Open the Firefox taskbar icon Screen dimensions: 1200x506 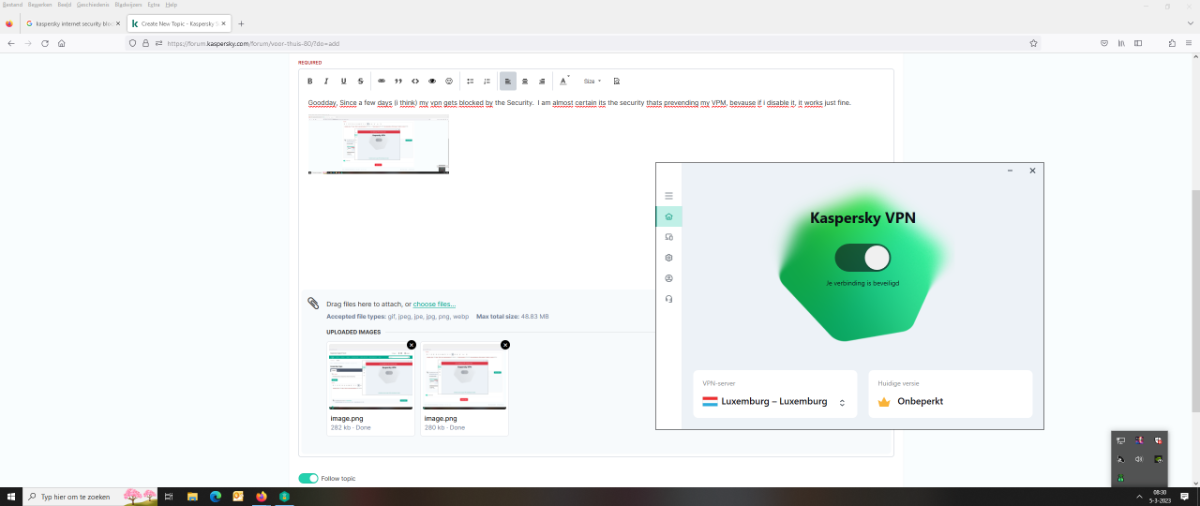[261, 496]
